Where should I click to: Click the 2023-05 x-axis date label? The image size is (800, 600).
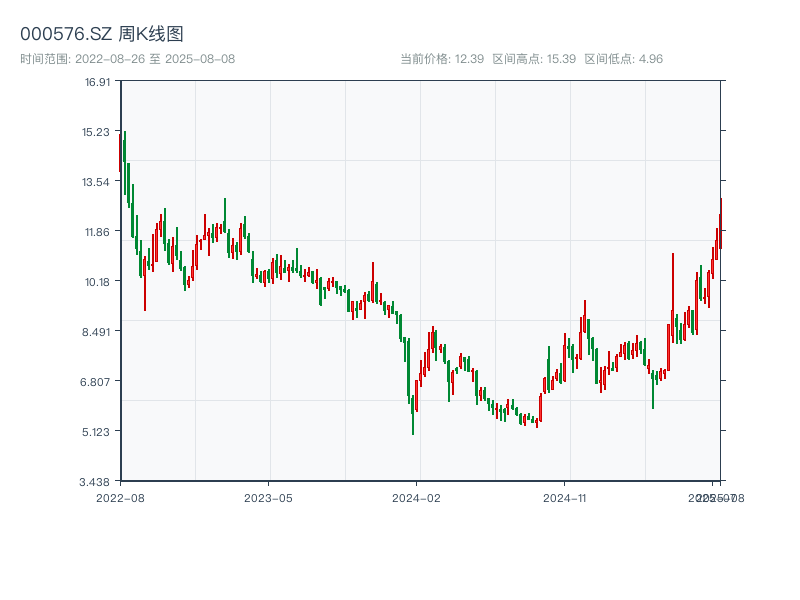pos(268,497)
